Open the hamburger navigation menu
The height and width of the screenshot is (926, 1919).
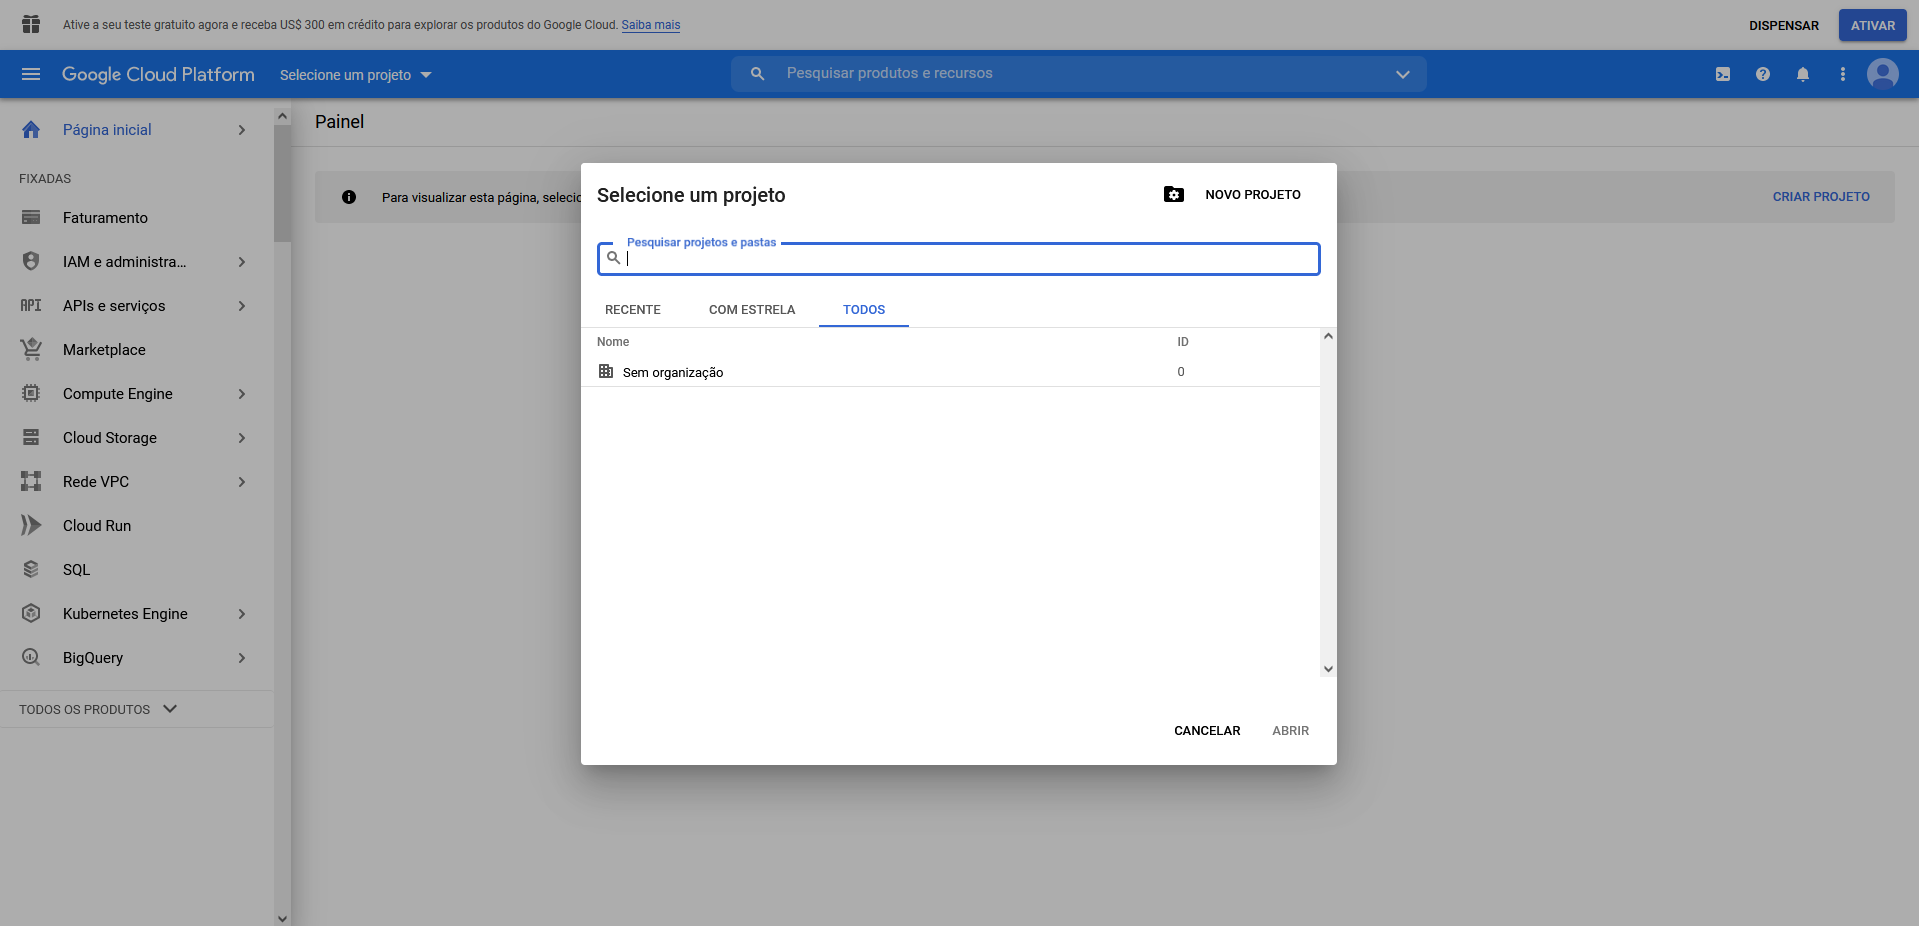point(31,74)
